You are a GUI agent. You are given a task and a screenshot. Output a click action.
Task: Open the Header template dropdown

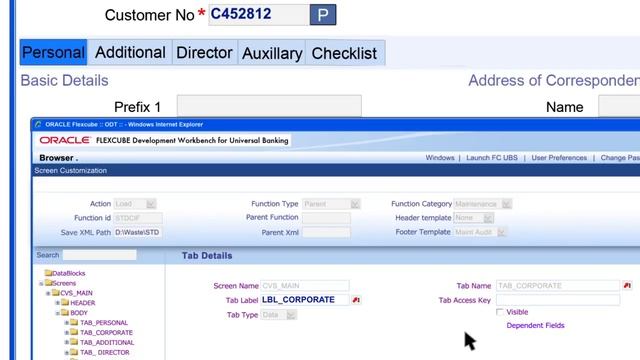pyautogui.click(x=473, y=218)
